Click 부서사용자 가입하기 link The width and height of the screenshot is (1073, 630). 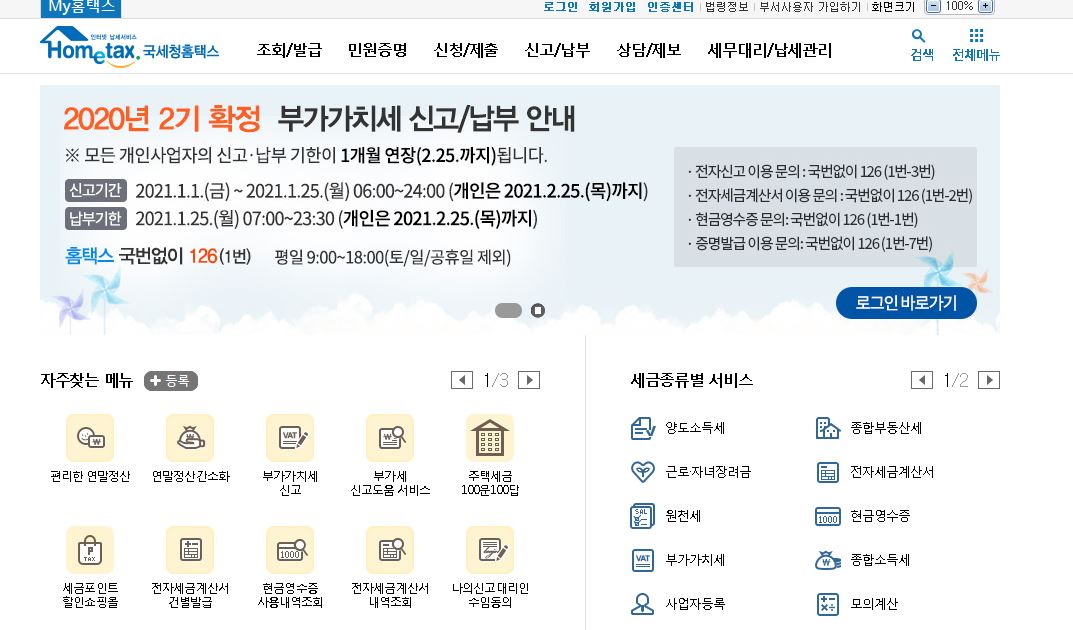point(810,7)
